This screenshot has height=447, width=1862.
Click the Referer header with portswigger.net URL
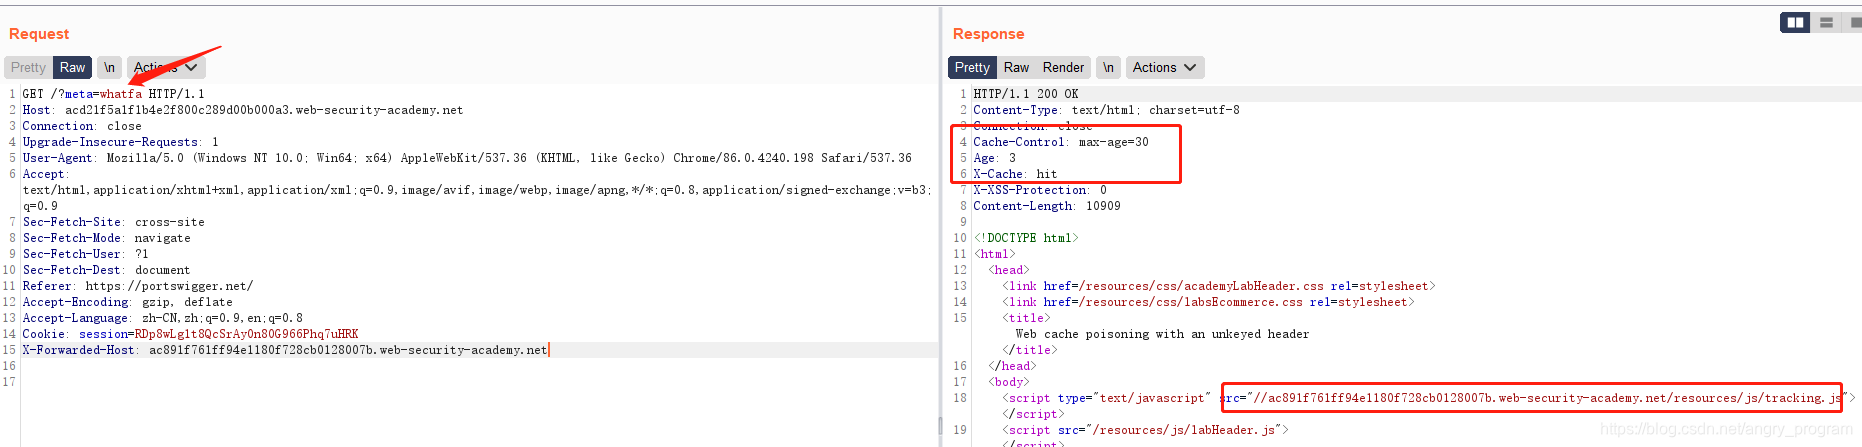pos(138,286)
